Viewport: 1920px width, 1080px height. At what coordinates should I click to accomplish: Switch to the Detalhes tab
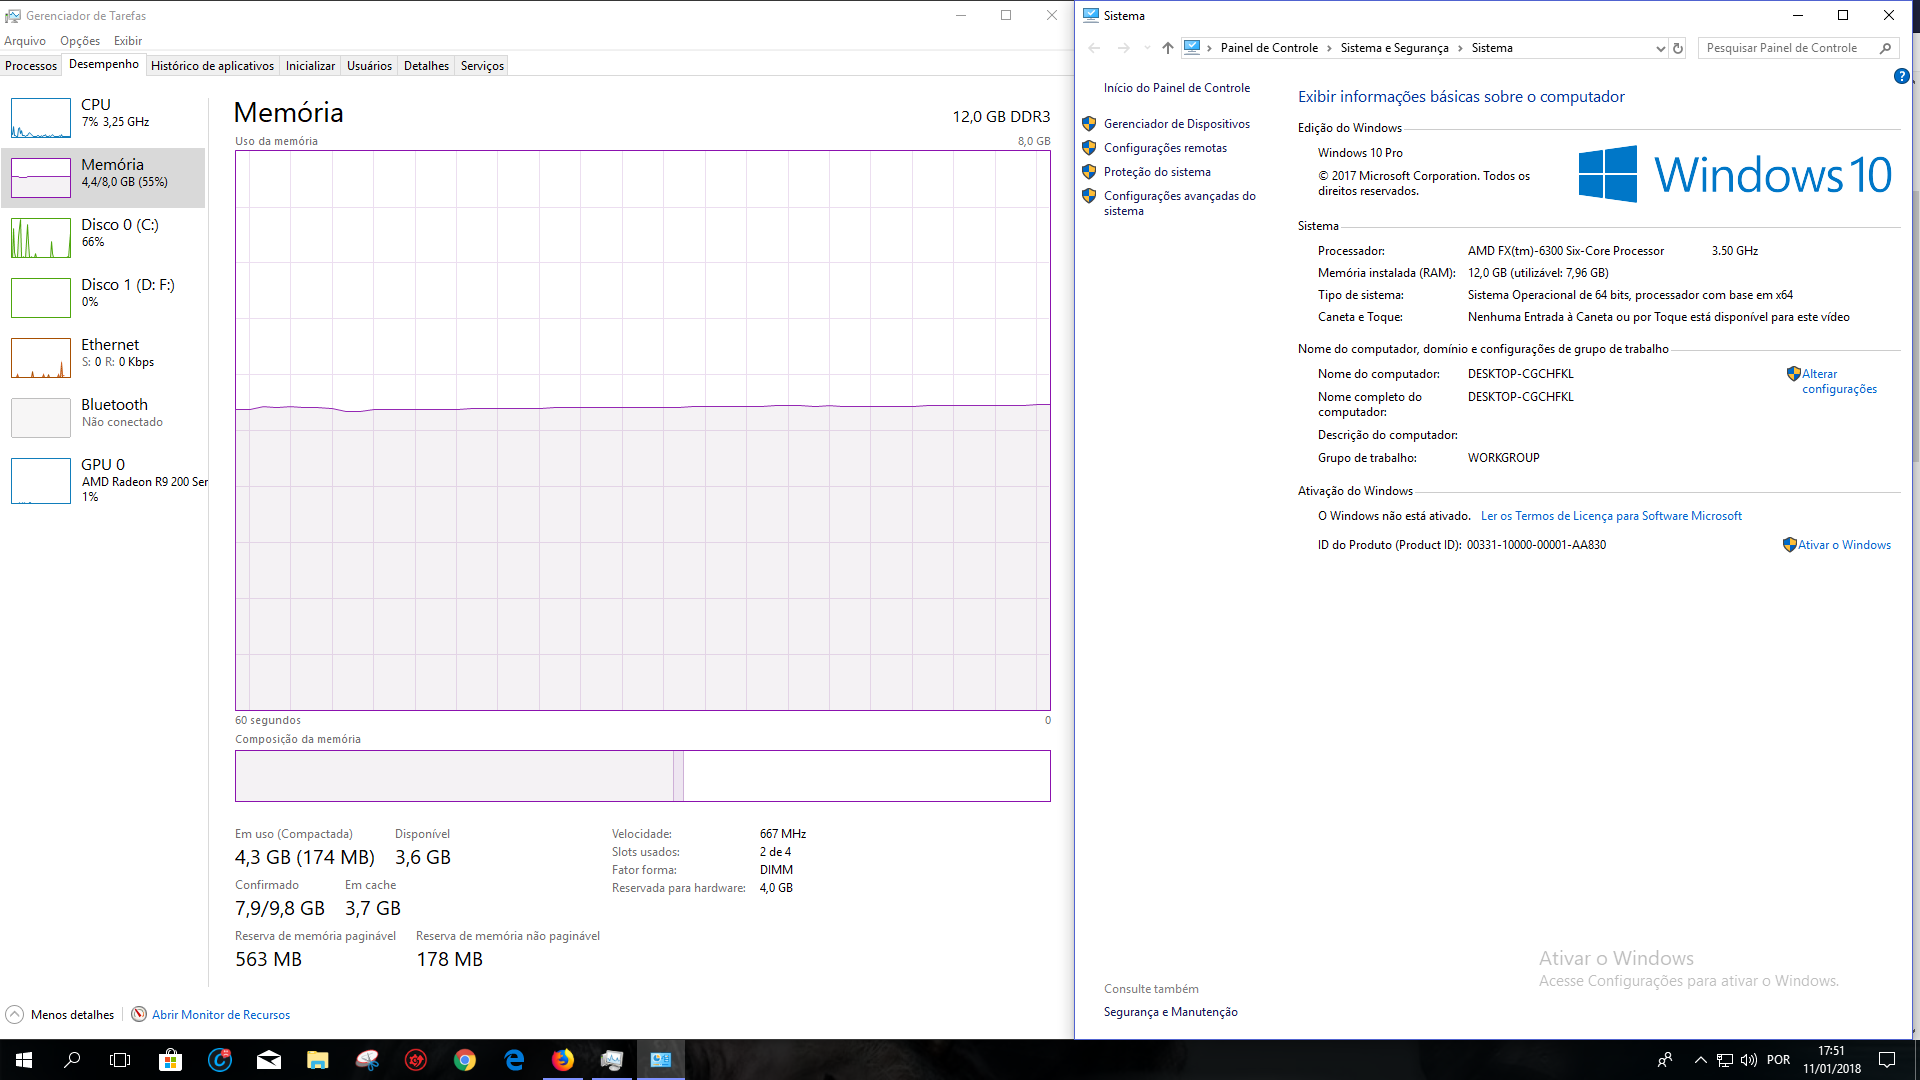[x=426, y=66]
